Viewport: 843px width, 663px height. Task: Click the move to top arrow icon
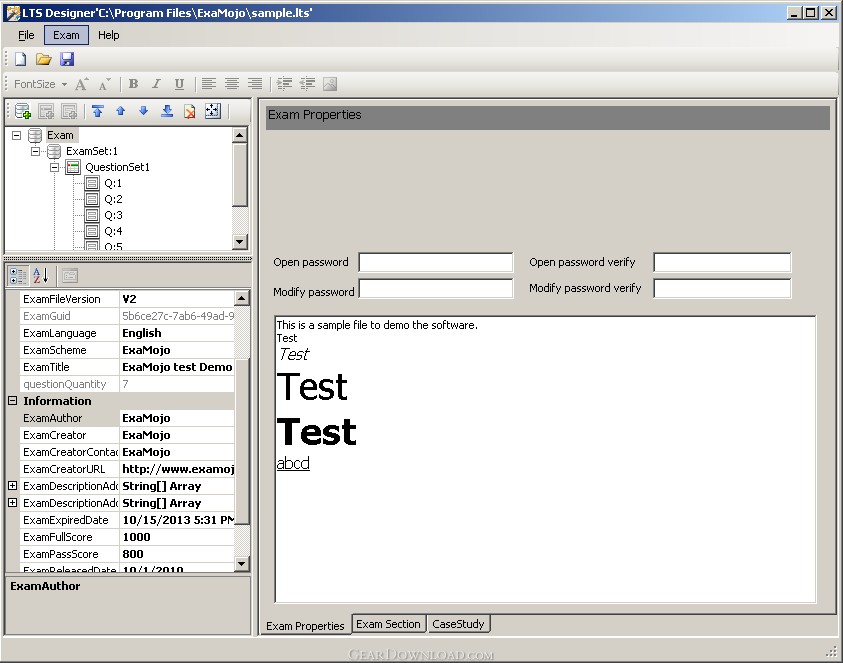coord(97,111)
